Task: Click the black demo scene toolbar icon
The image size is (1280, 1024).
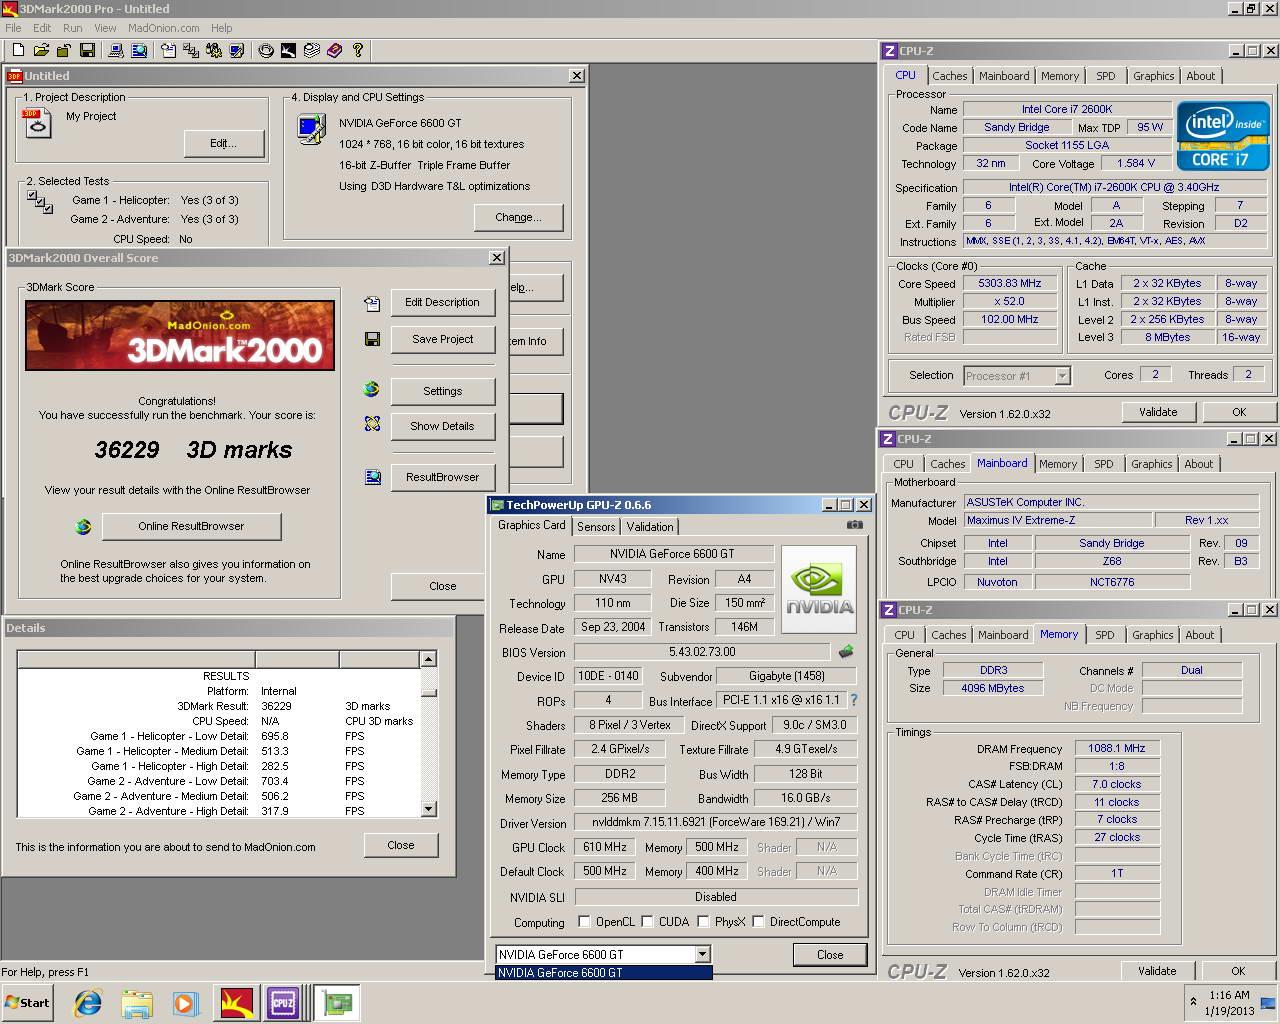Action: (x=288, y=50)
